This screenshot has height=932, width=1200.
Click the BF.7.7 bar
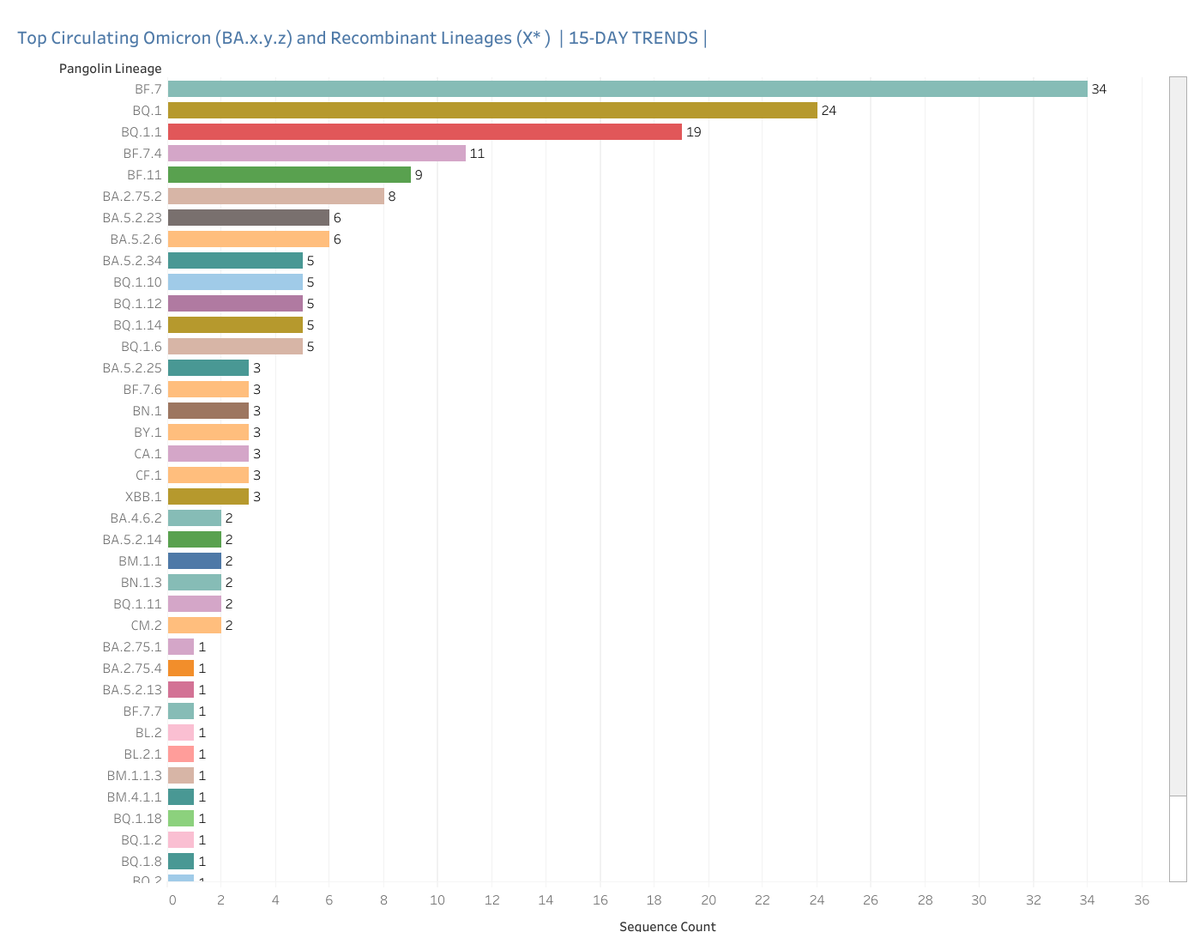point(181,711)
